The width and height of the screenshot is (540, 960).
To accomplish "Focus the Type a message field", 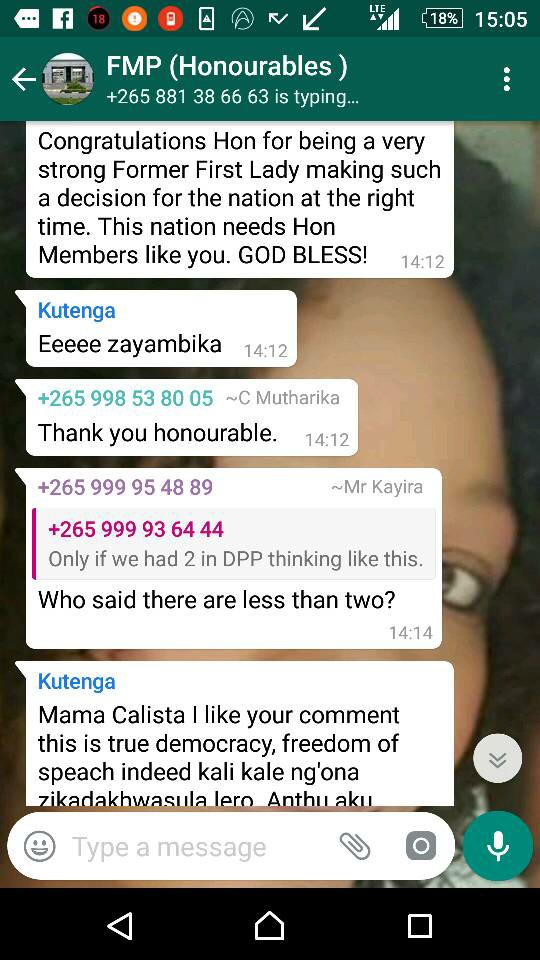I will (x=202, y=847).
